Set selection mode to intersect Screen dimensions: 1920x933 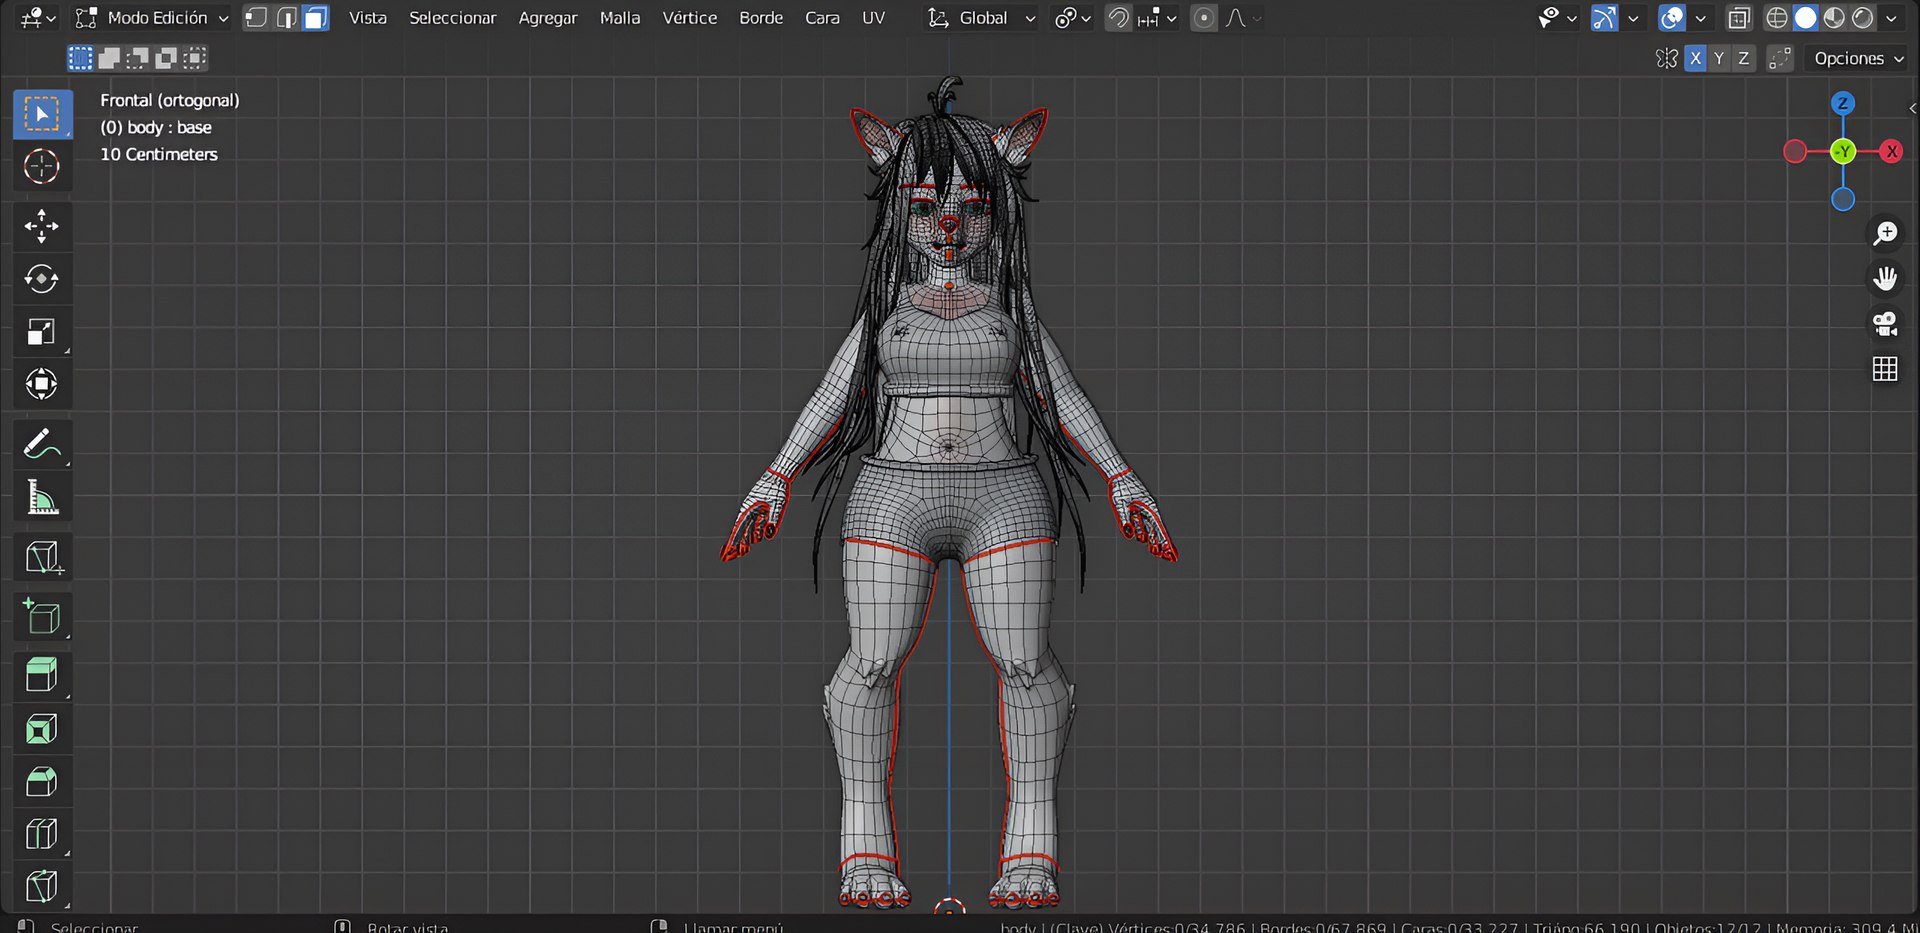[x=194, y=58]
